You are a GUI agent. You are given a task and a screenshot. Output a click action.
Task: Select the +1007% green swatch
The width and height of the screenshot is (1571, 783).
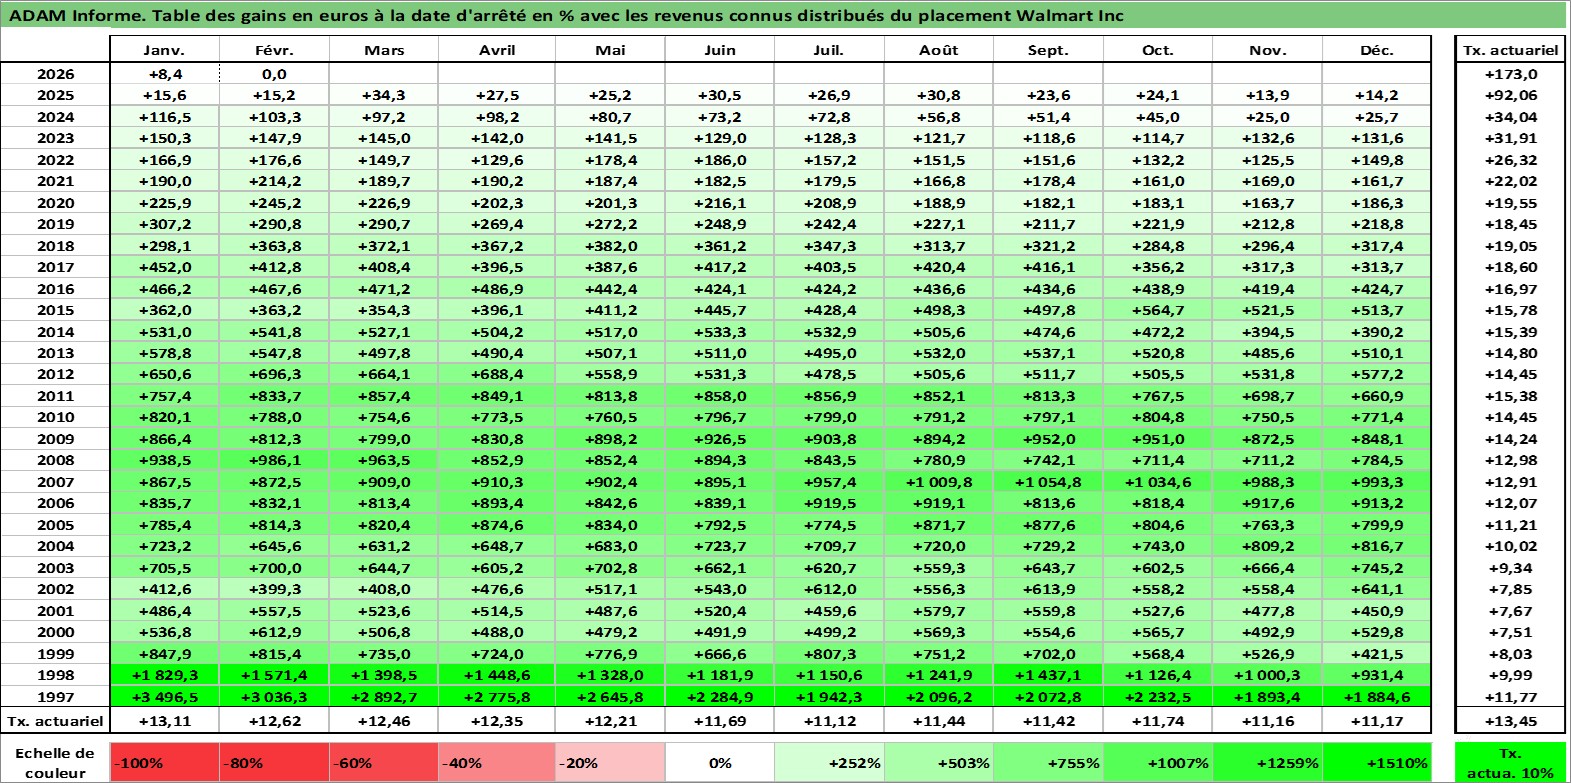point(1158,762)
